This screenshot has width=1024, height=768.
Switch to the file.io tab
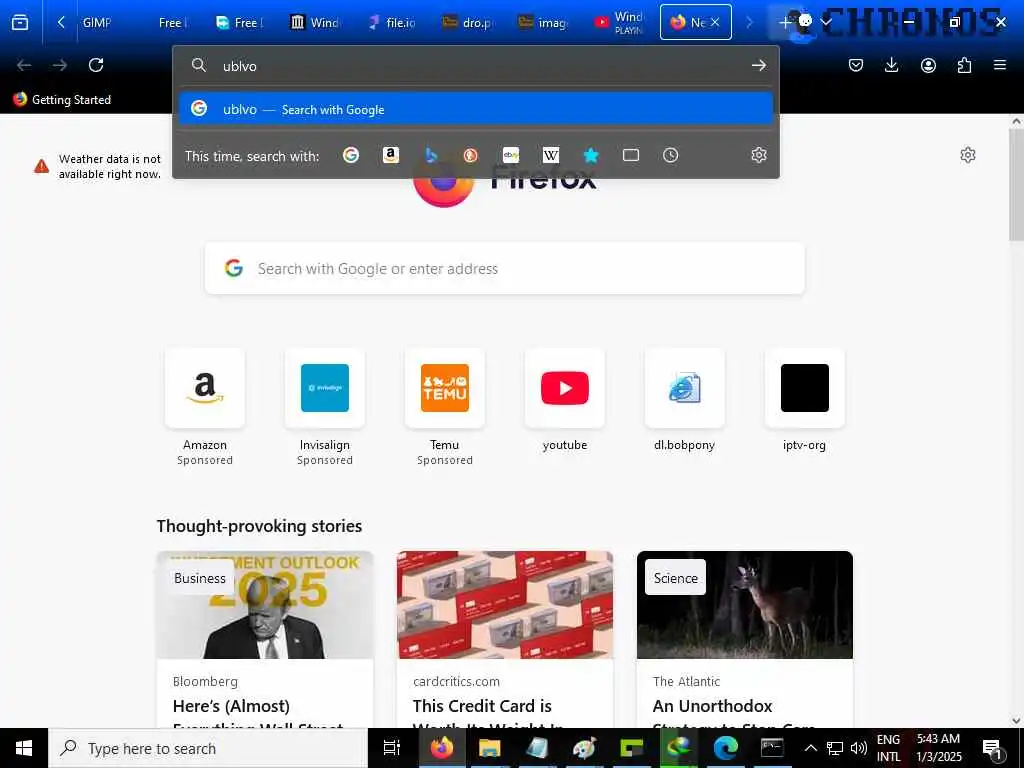click(x=392, y=22)
